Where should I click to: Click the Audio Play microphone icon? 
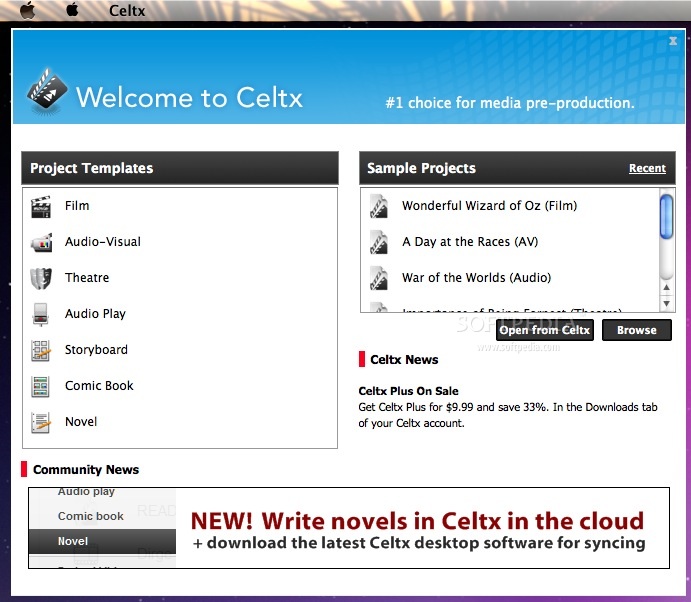[41, 314]
